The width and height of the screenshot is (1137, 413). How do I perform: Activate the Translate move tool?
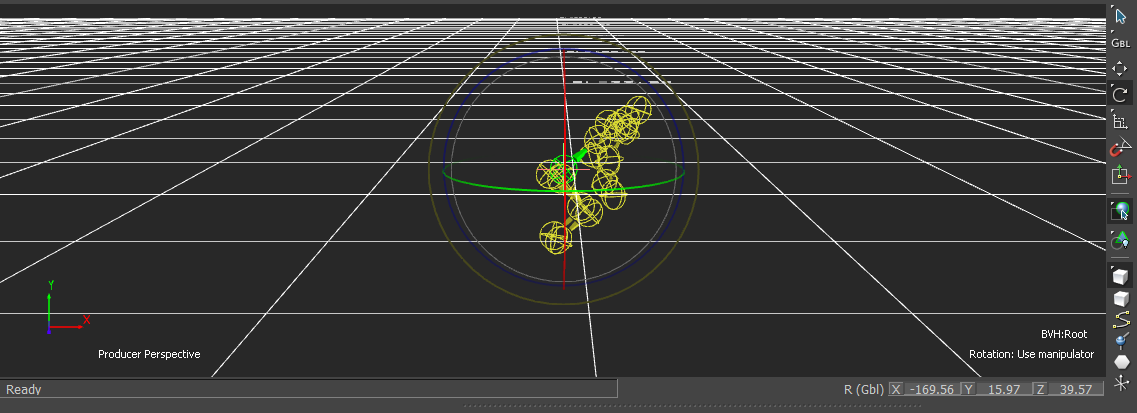point(1120,69)
